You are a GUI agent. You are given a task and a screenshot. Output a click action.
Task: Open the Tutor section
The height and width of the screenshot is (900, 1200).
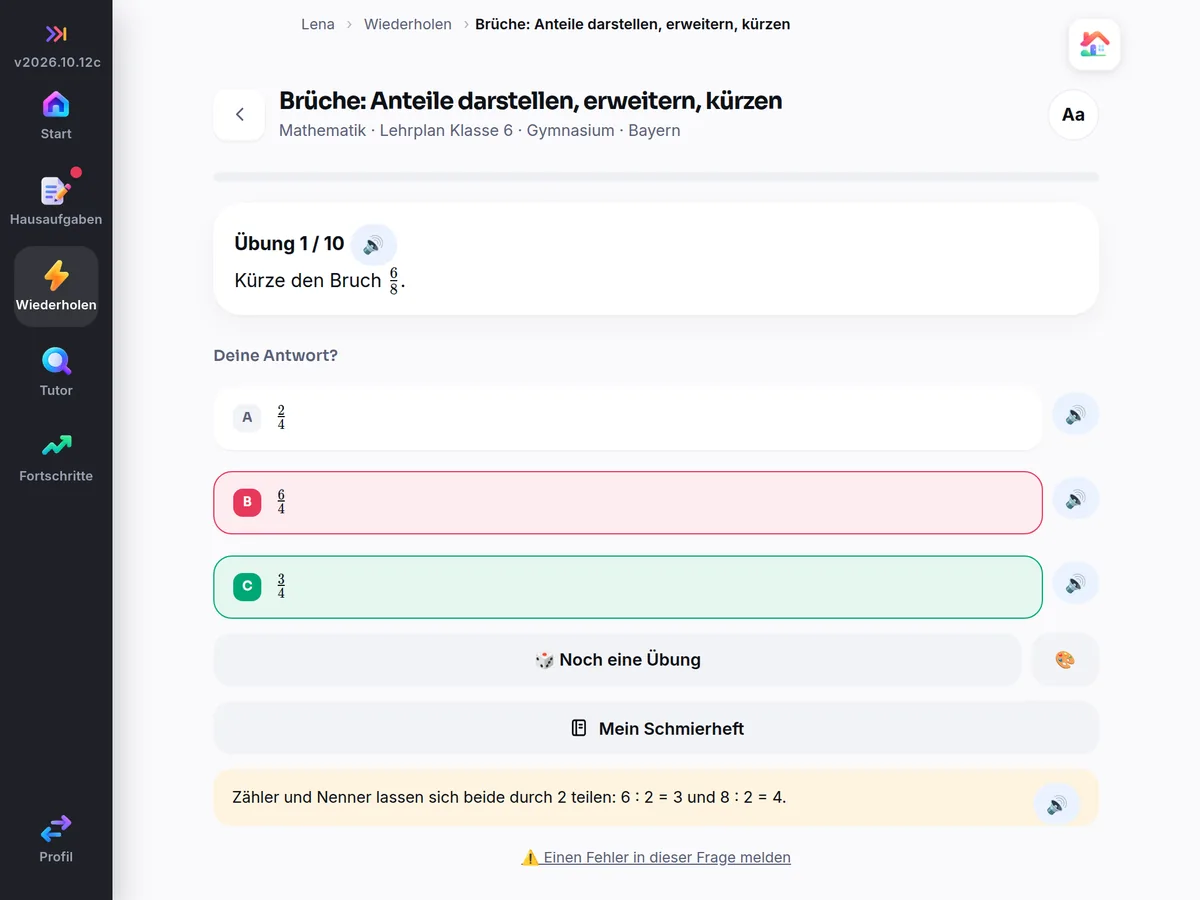point(56,373)
